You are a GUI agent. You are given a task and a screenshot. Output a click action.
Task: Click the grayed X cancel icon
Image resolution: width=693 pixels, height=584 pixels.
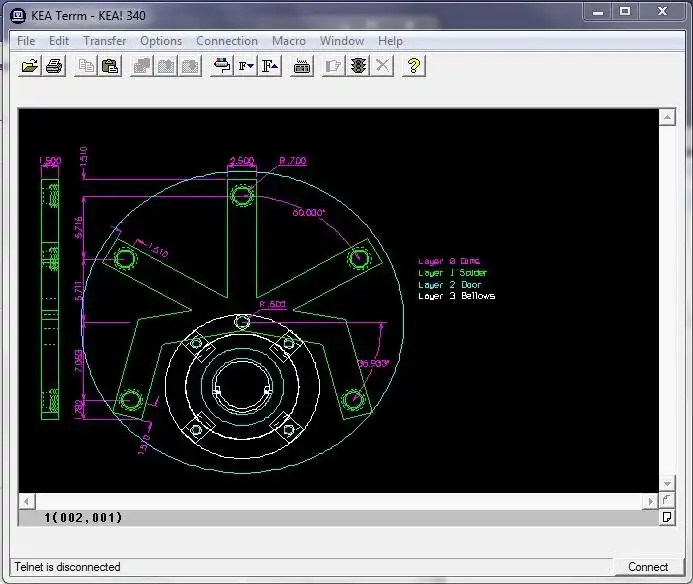tap(382, 66)
